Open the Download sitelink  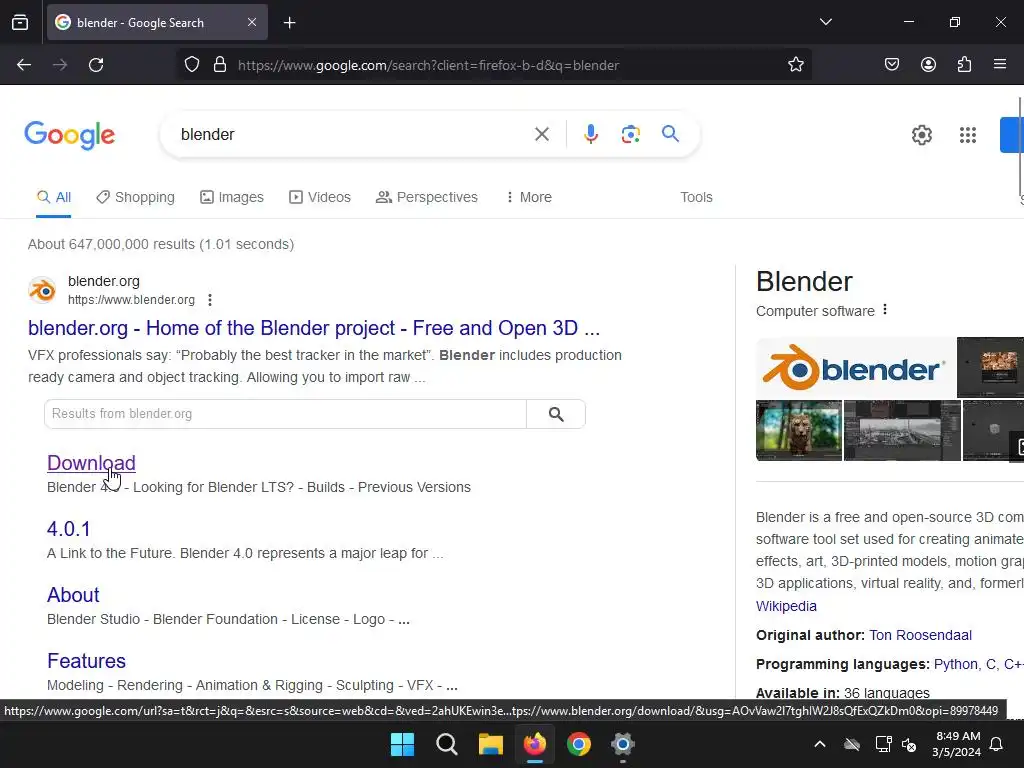click(x=91, y=463)
